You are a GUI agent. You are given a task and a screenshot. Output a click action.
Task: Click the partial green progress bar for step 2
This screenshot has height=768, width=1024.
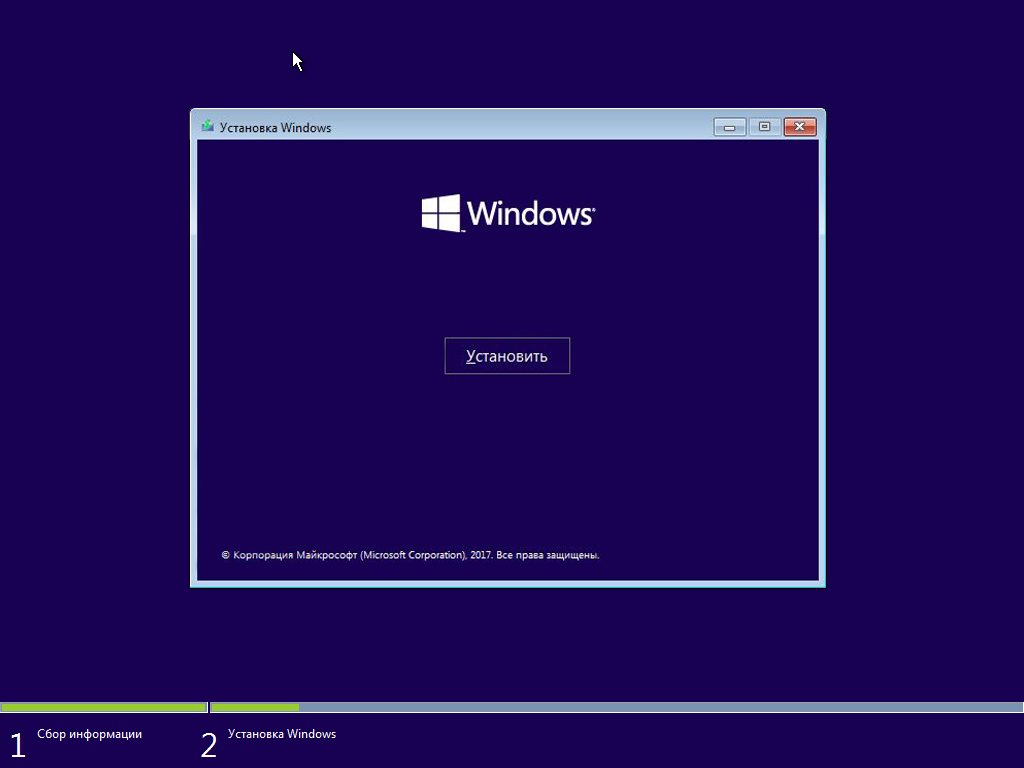coord(255,706)
